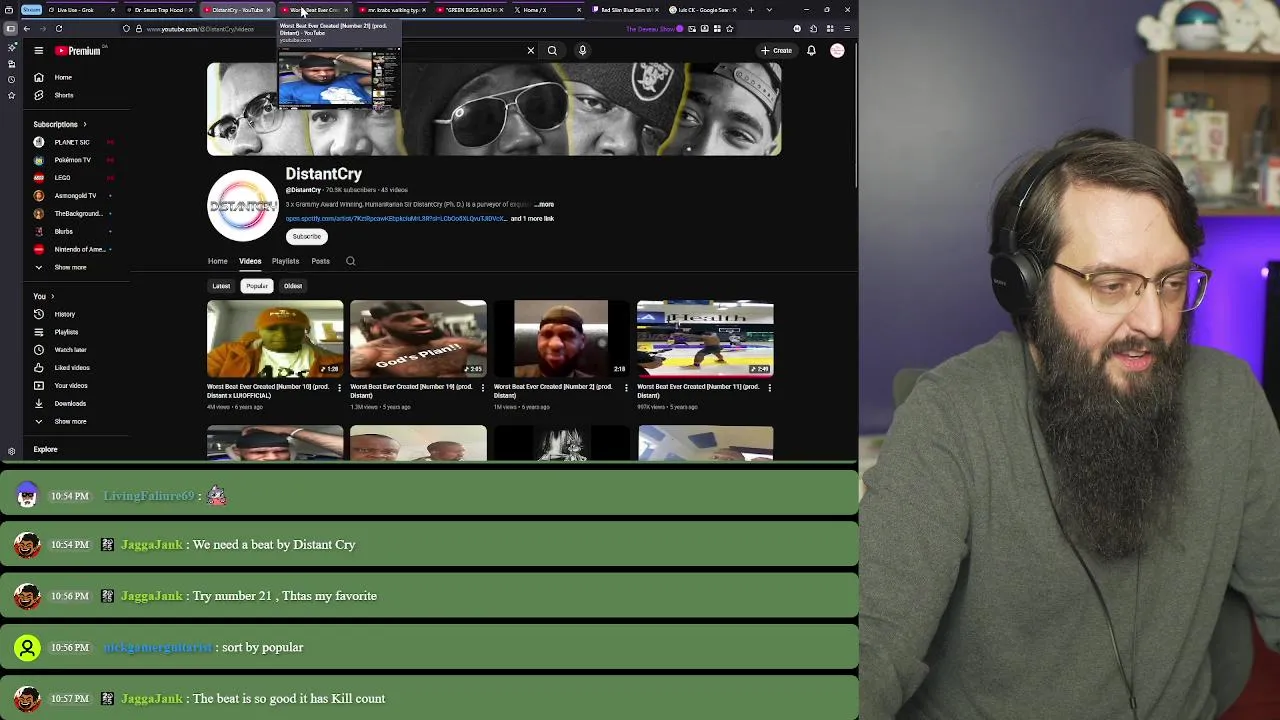1280x720 pixels.
Task: Open Asmongold TV subscription
Action: 75,196
